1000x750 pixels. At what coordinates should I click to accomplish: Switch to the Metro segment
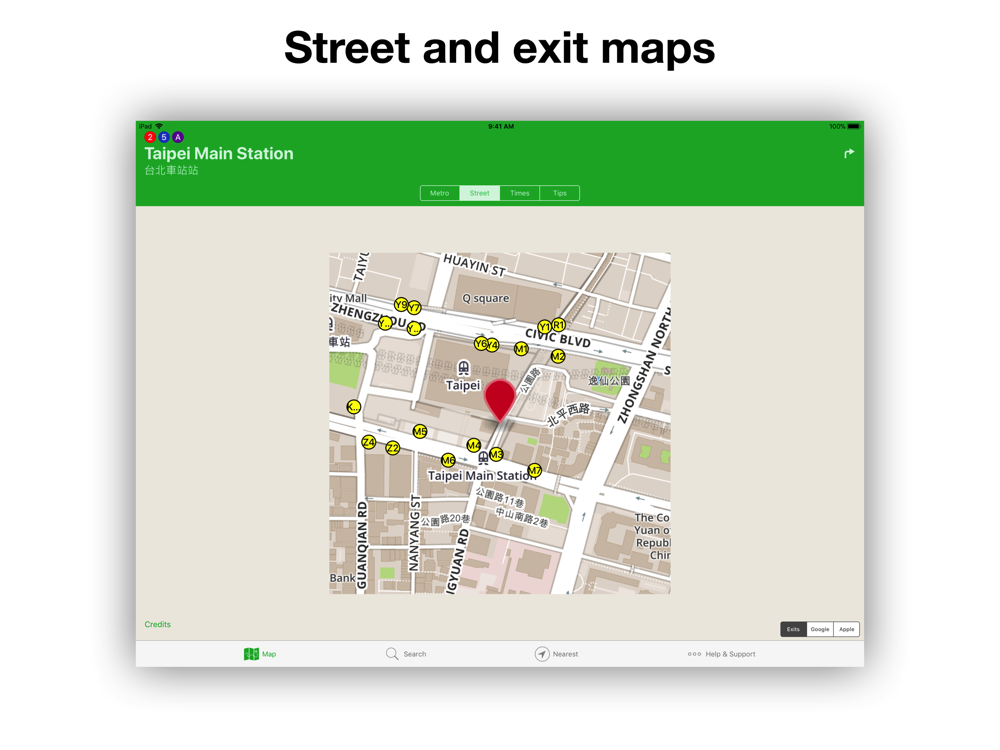point(439,193)
